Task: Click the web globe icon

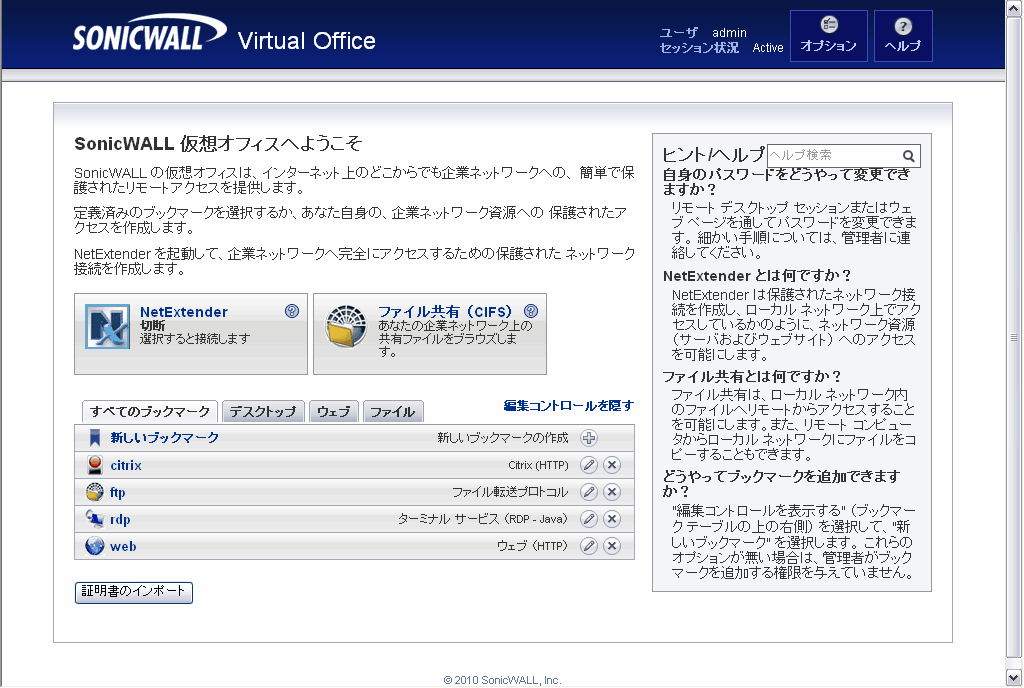Action: pyautogui.click(x=95, y=546)
